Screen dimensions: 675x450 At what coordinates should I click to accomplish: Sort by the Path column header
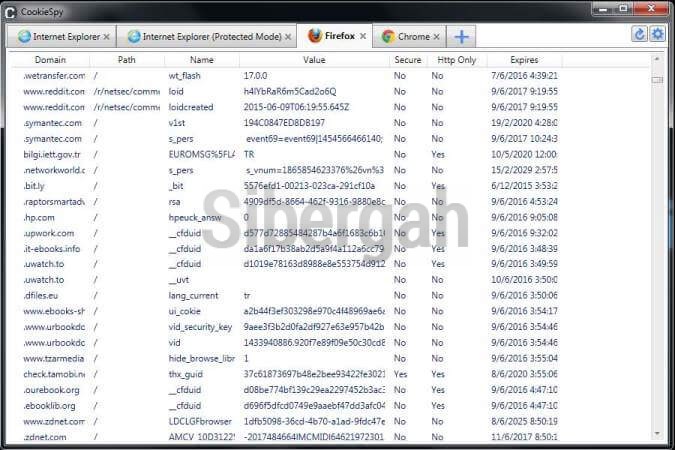(127, 60)
